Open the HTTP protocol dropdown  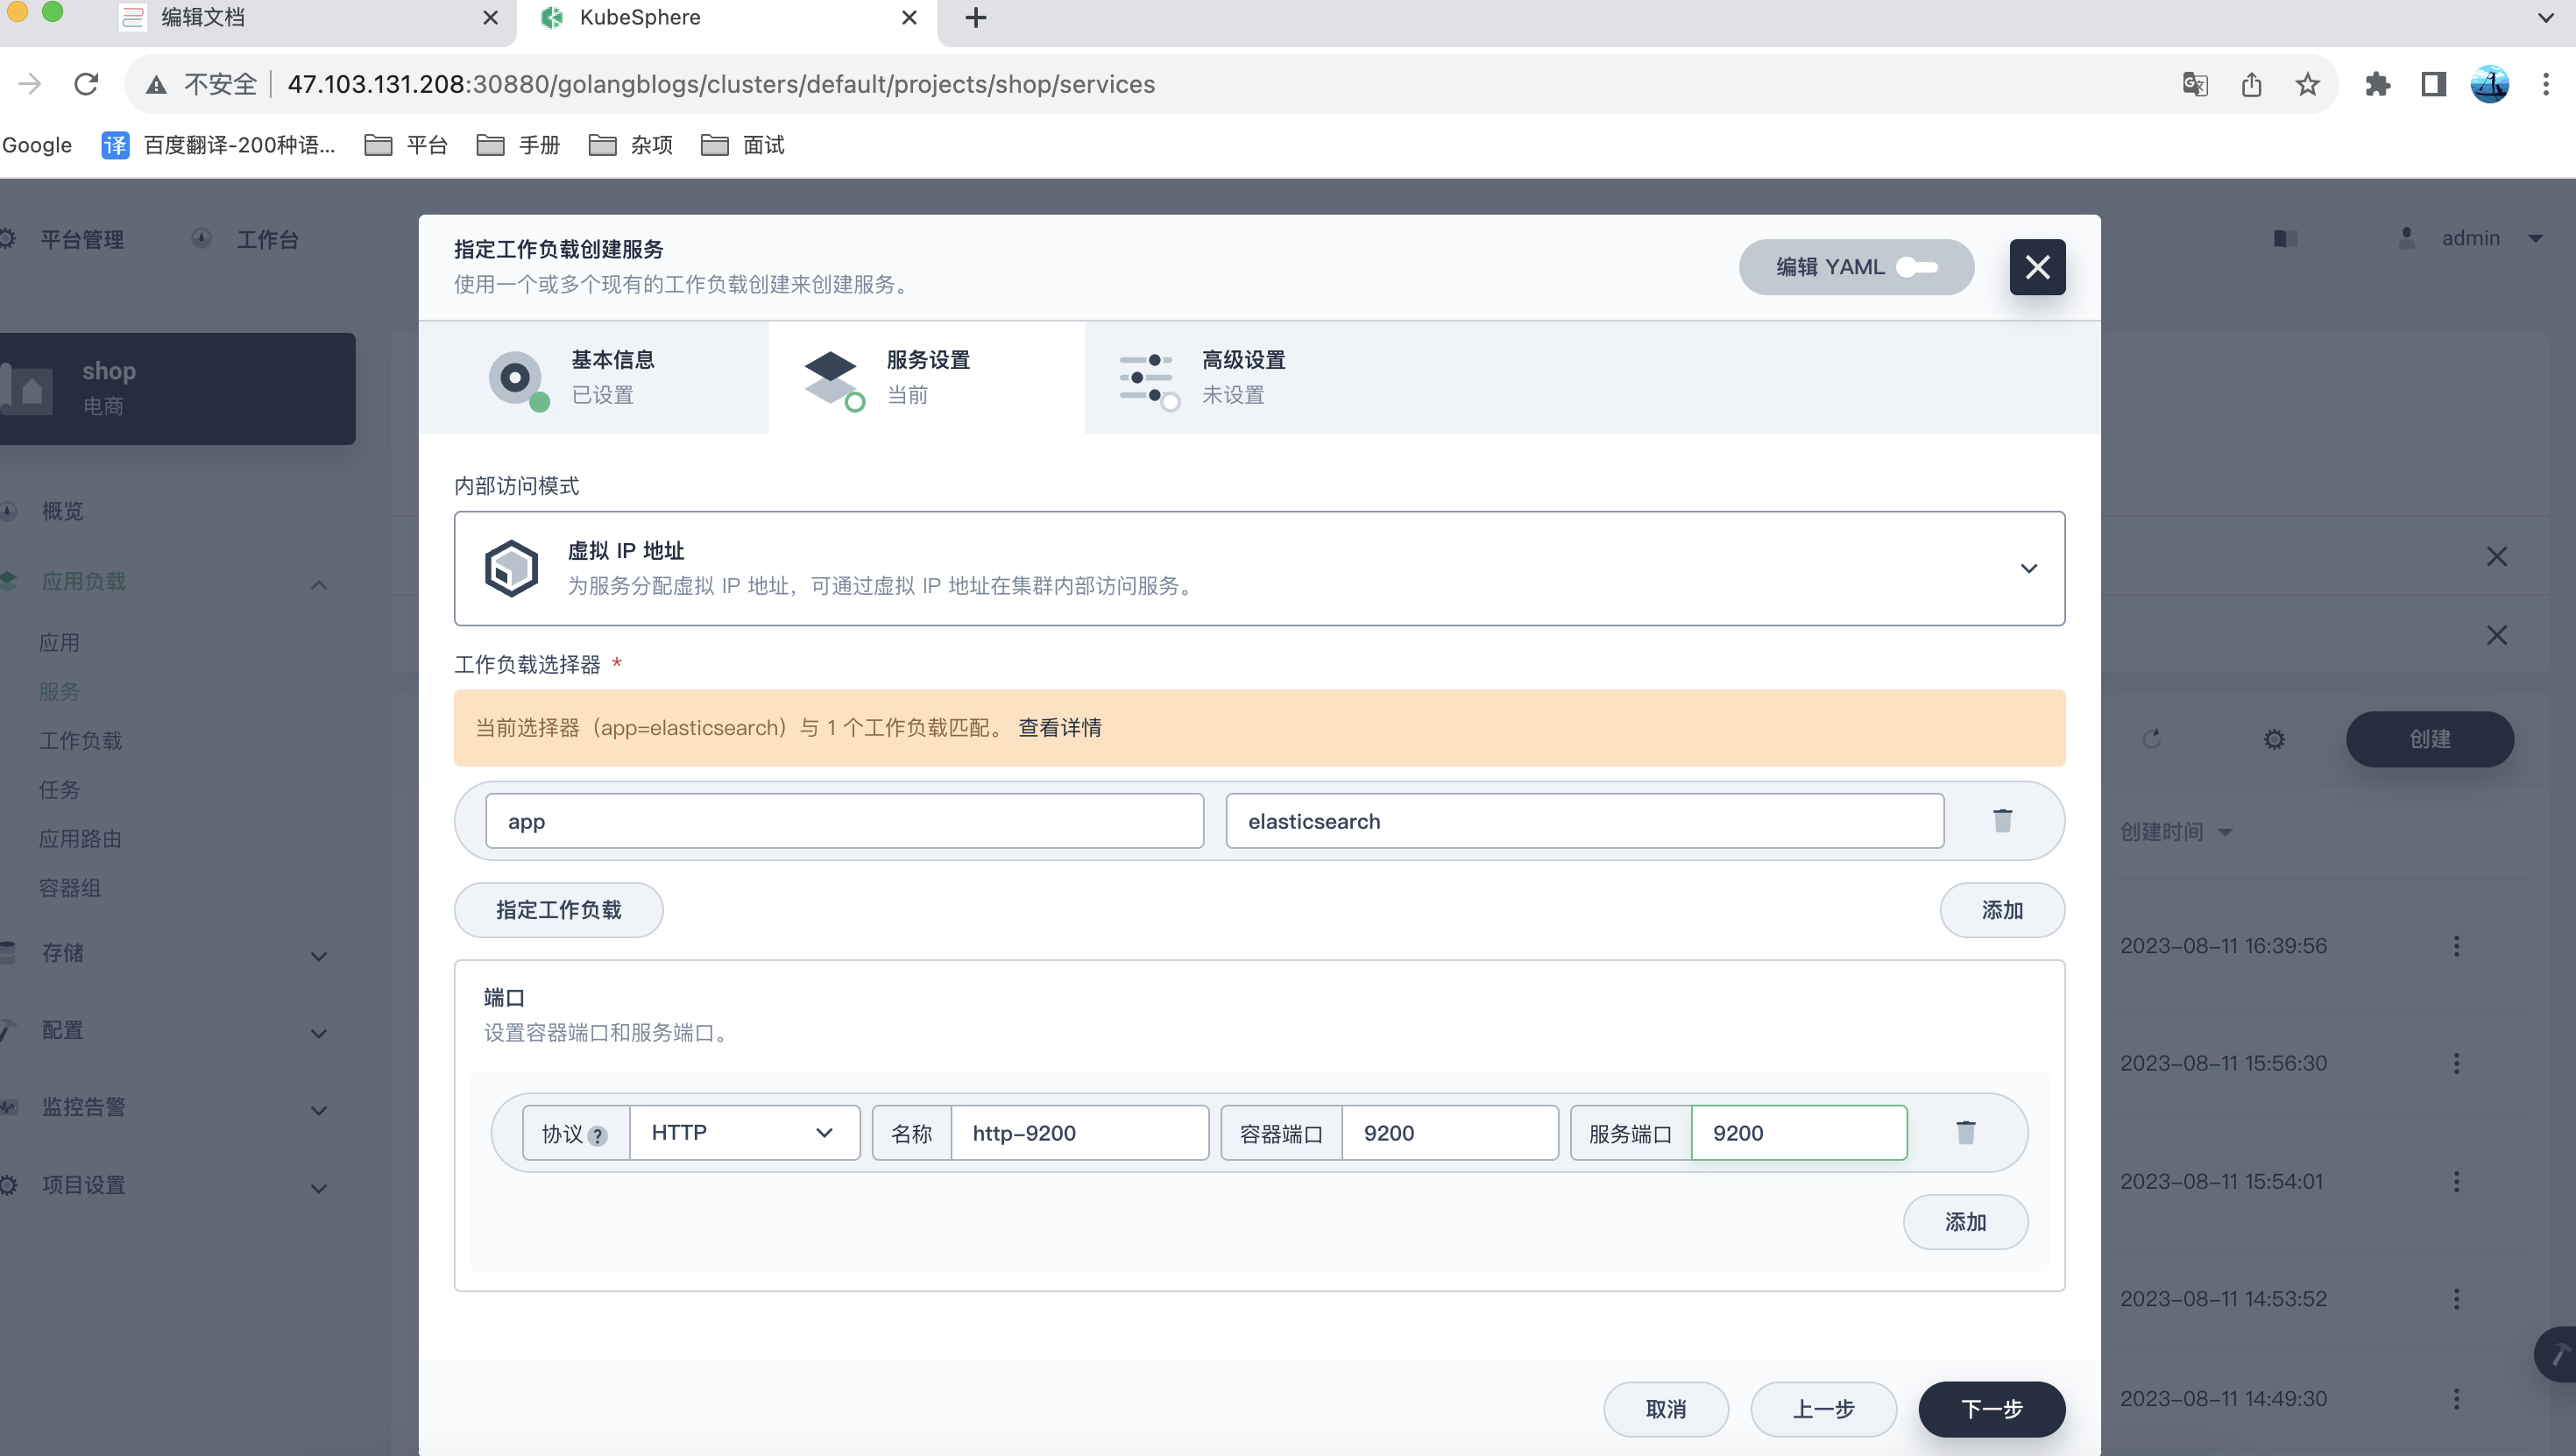pyautogui.click(x=744, y=1132)
